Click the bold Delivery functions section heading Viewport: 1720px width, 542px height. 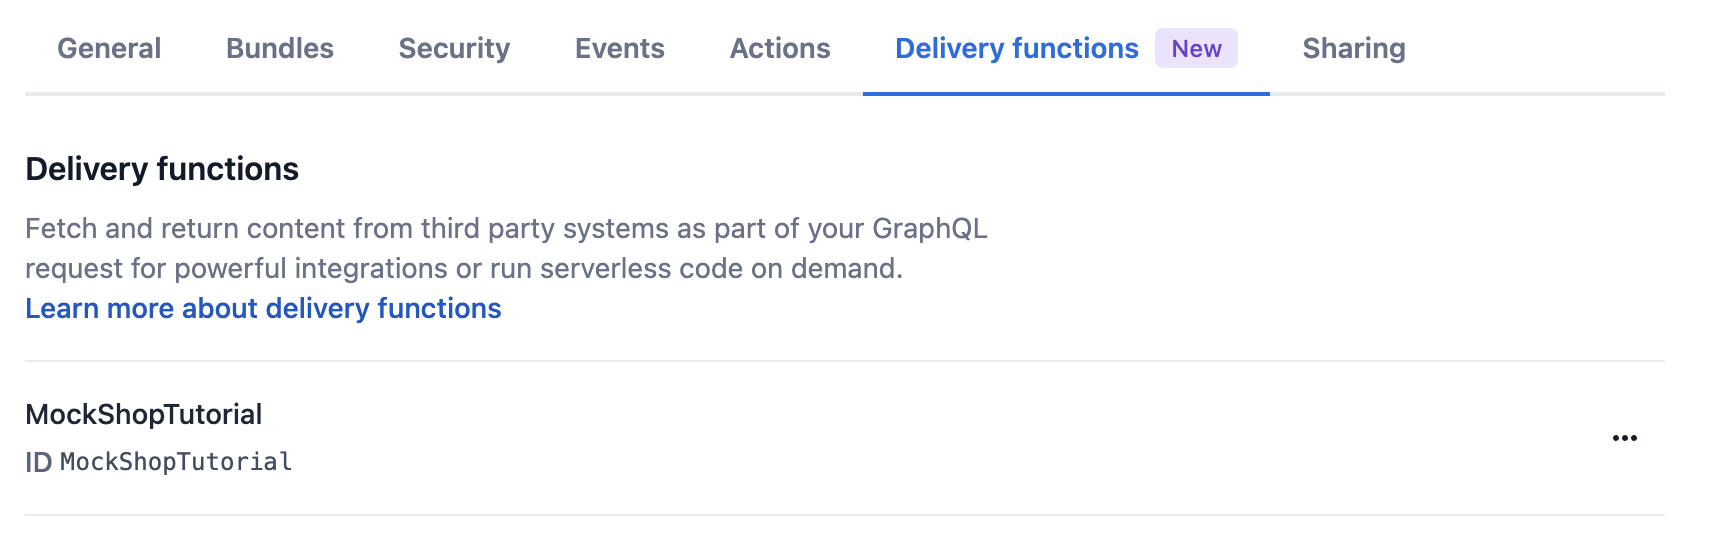[x=162, y=169]
